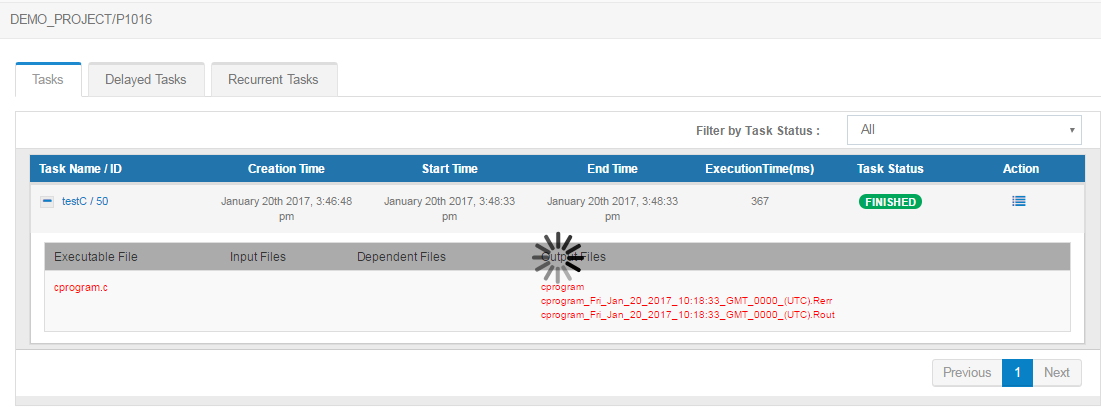The height and width of the screenshot is (407, 1101).
Task: Open the action list icon for testC
Action: (1019, 201)
